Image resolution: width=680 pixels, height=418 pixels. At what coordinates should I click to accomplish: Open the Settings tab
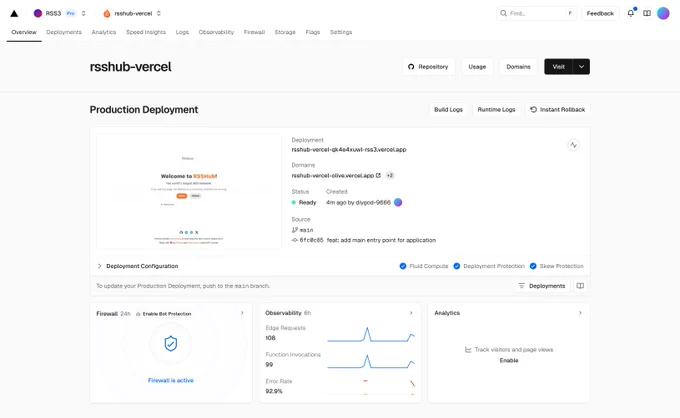click(341, 32)
